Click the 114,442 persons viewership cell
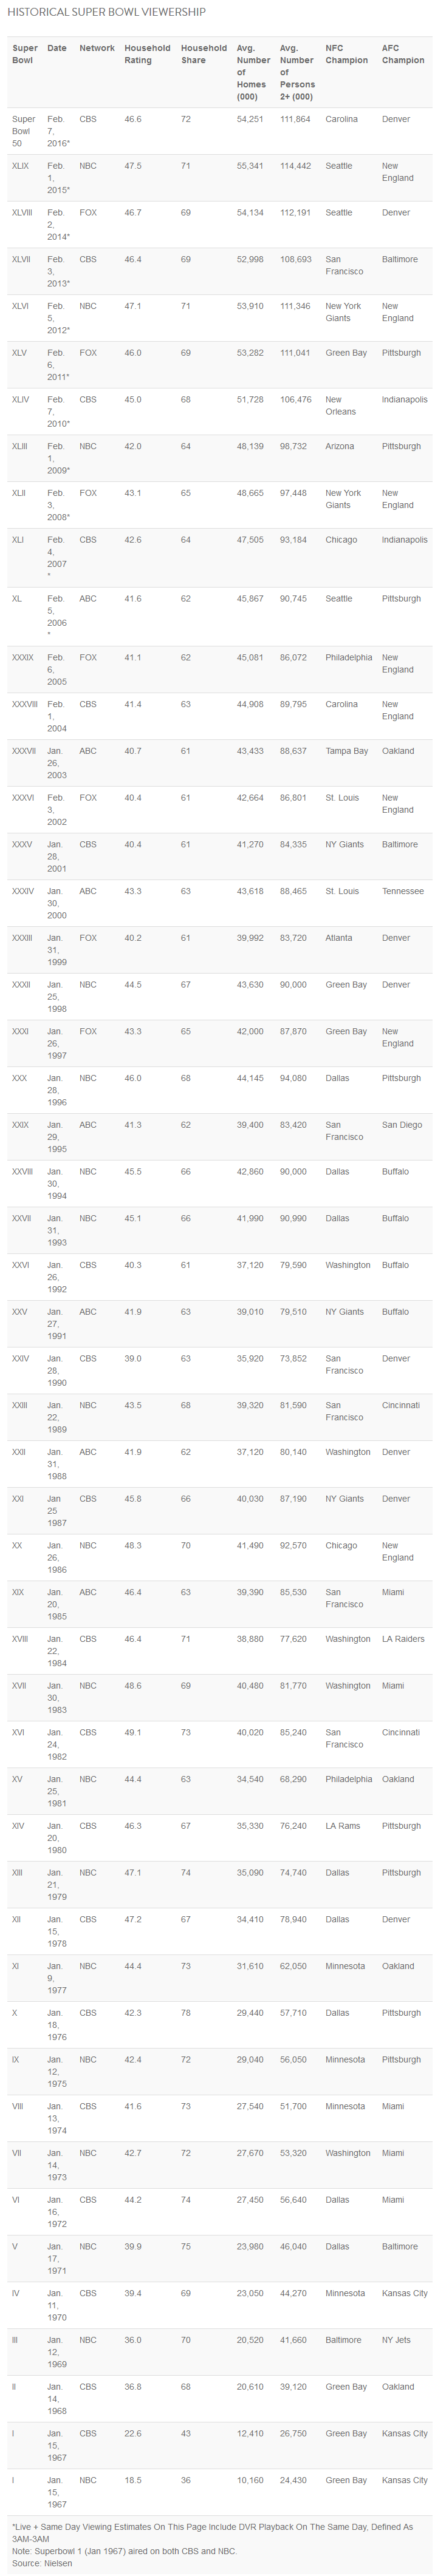 pos(295,166)
